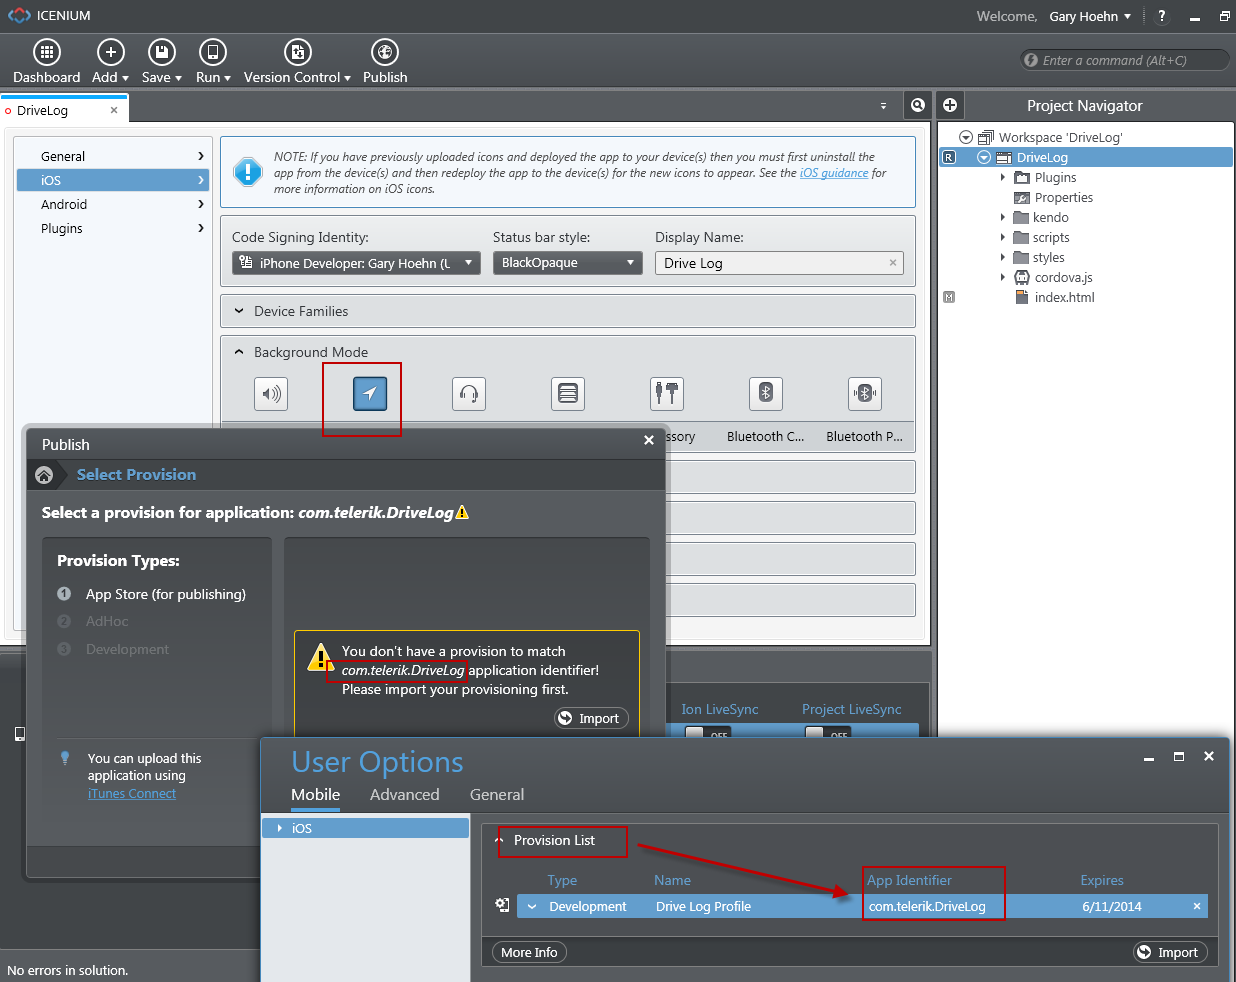Toggle the VoIP headset background mode icon

coord(469,394)
